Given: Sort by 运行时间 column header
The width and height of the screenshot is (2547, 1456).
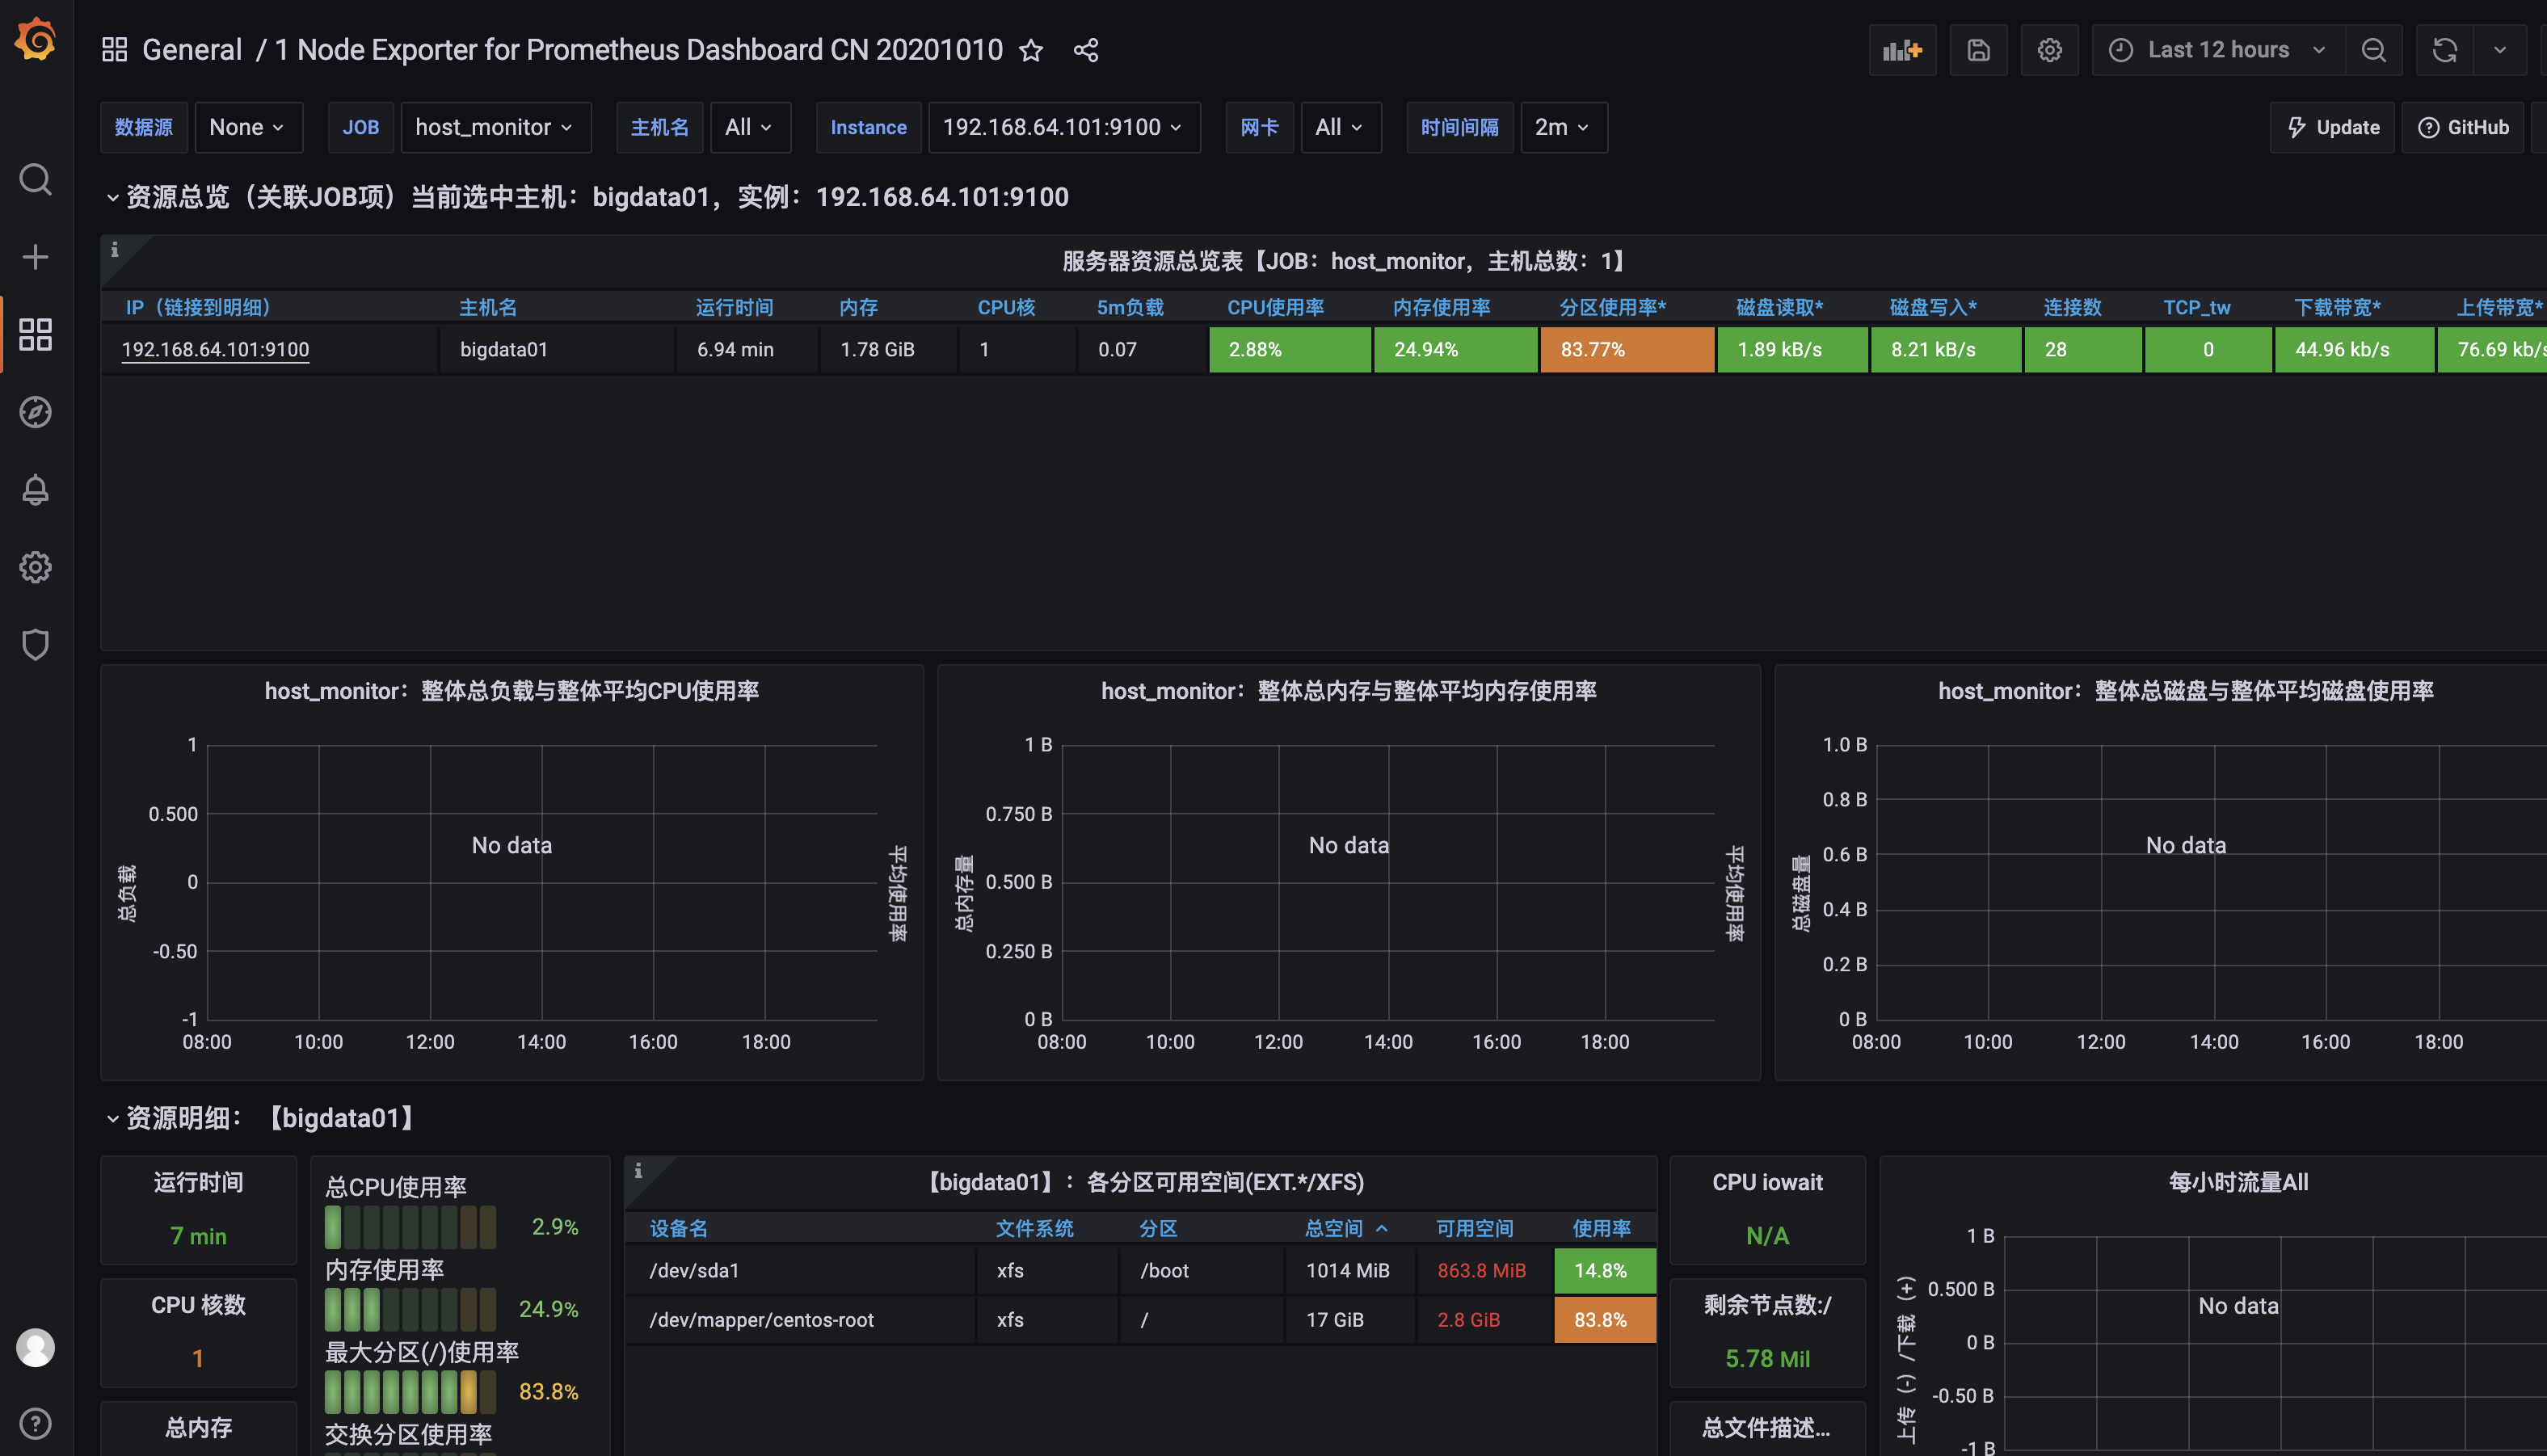Looking at the screenshot, I should click(735, 307).
